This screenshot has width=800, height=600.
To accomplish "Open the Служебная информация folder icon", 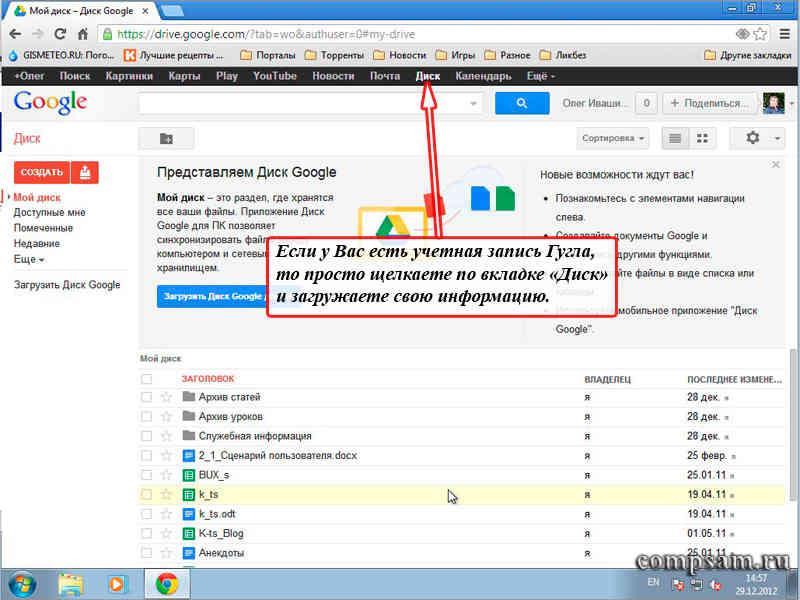I will [189, 435].
